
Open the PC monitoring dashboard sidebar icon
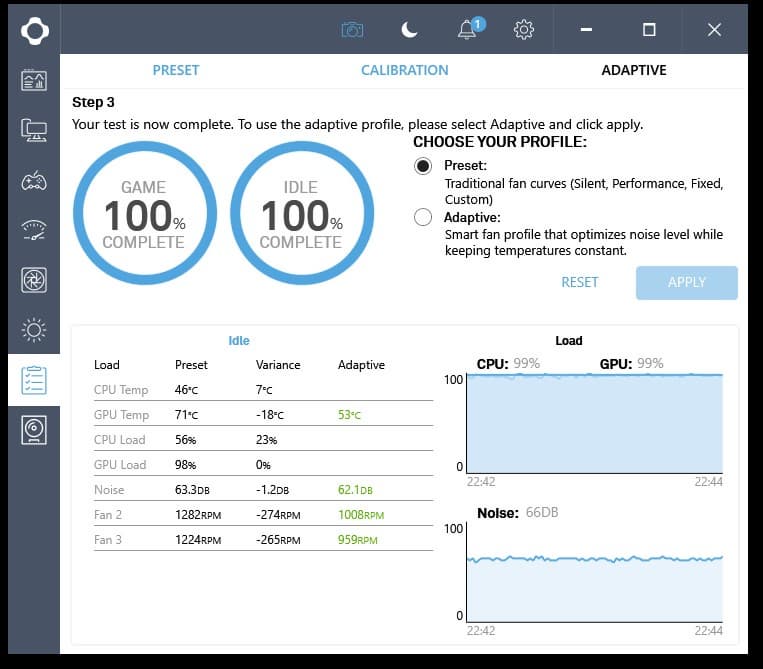pyautogui.click(x=34, y=80)
